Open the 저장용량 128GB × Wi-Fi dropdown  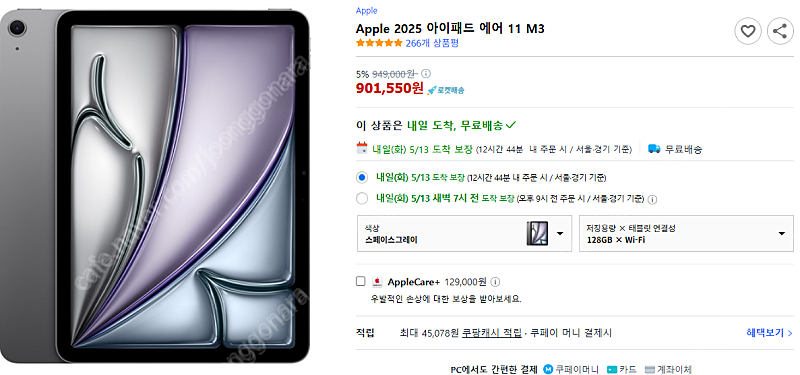(686, 233)
